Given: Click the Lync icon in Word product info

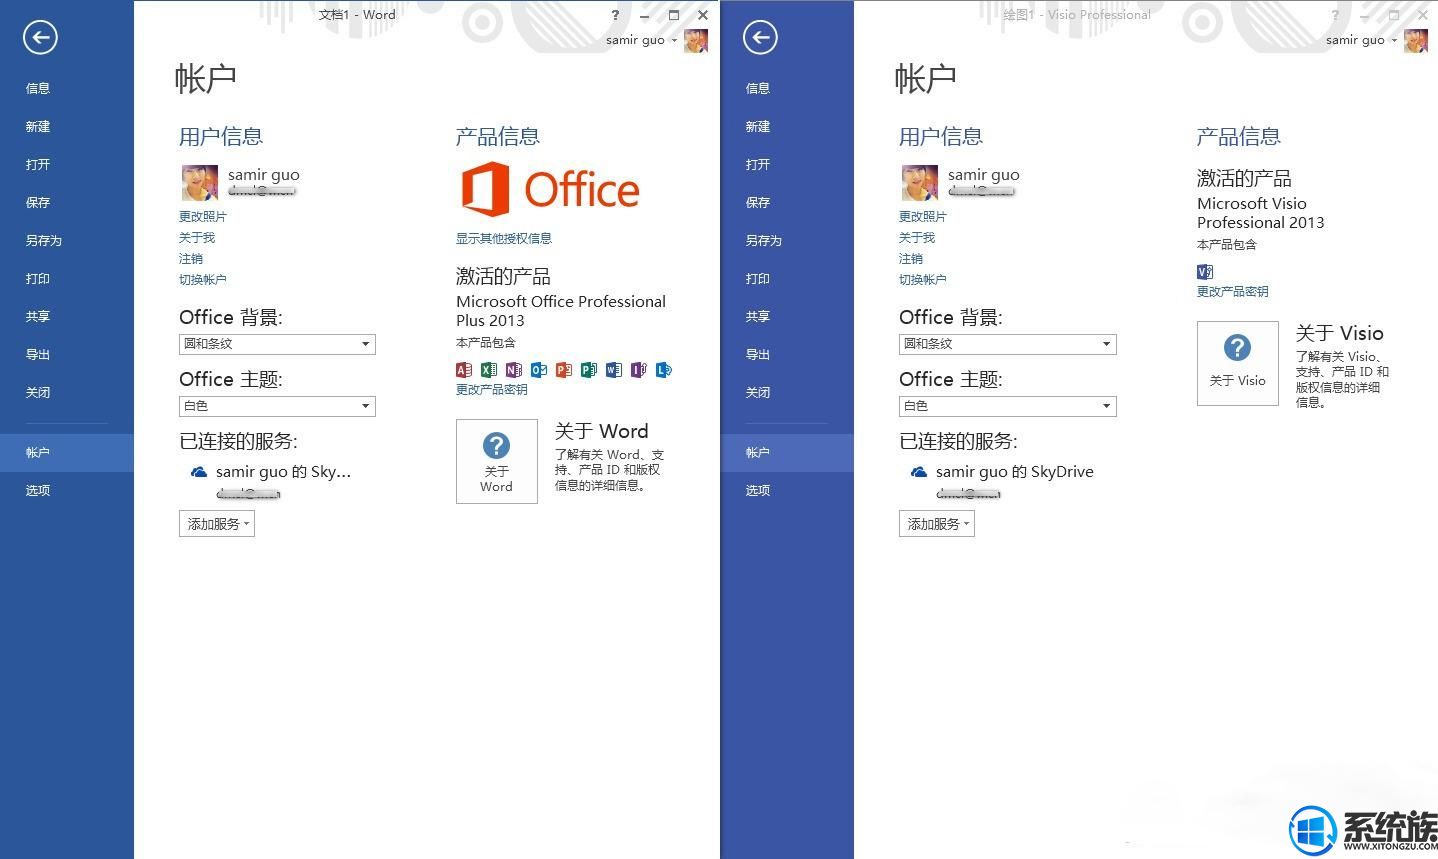Looking at the screenshot, I should (x=664, y=370).
